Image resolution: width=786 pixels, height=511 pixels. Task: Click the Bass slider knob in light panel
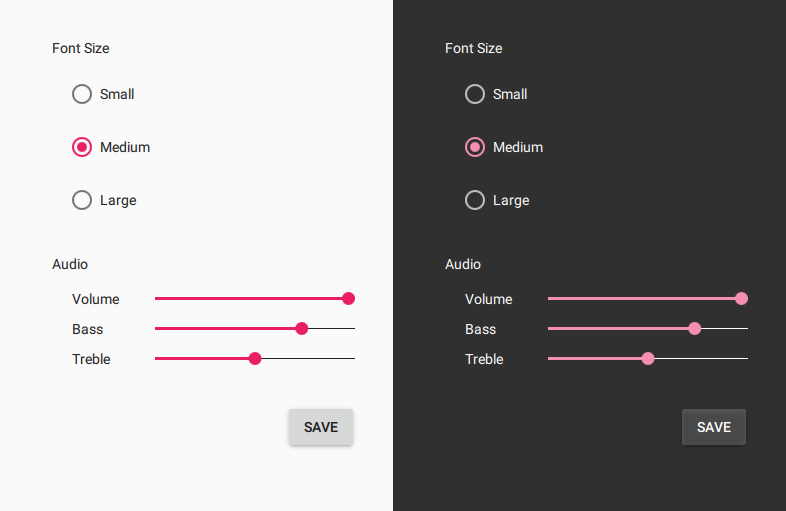click(302, 328)
